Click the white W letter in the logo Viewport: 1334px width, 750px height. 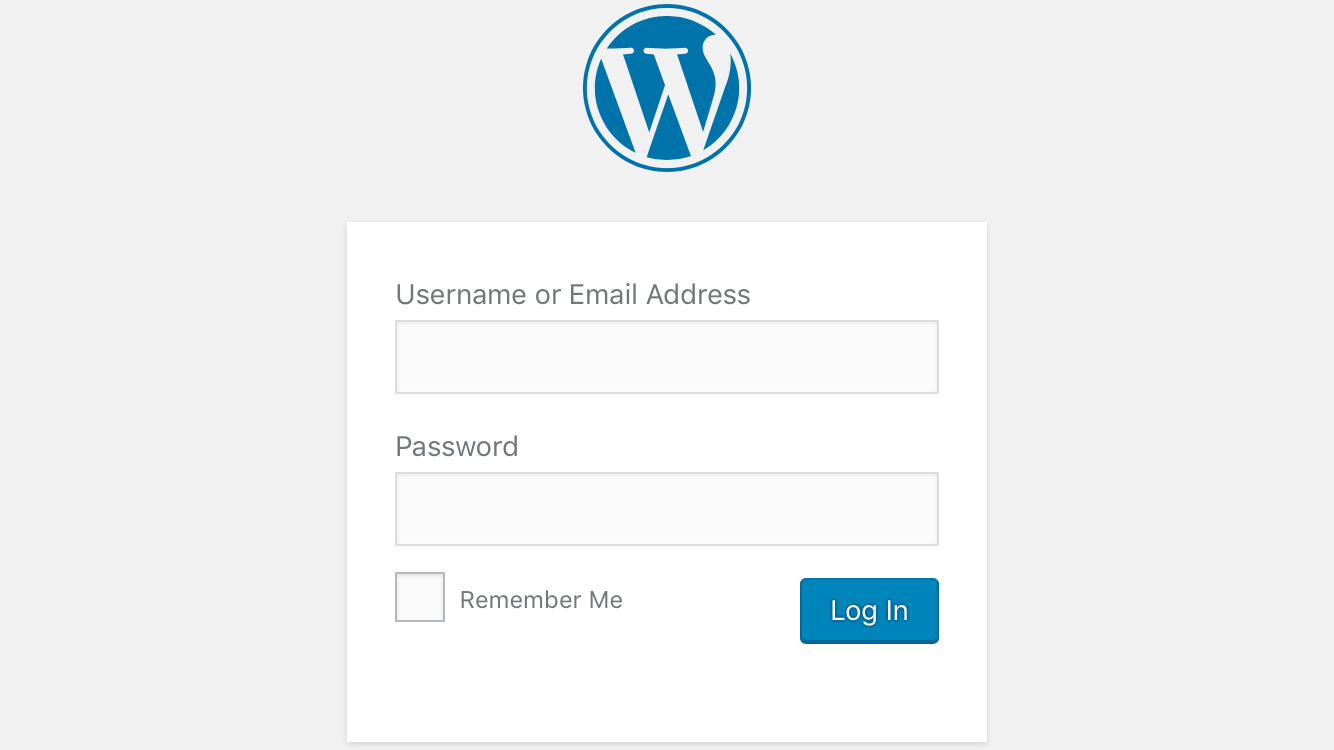[x=667, y=95]
